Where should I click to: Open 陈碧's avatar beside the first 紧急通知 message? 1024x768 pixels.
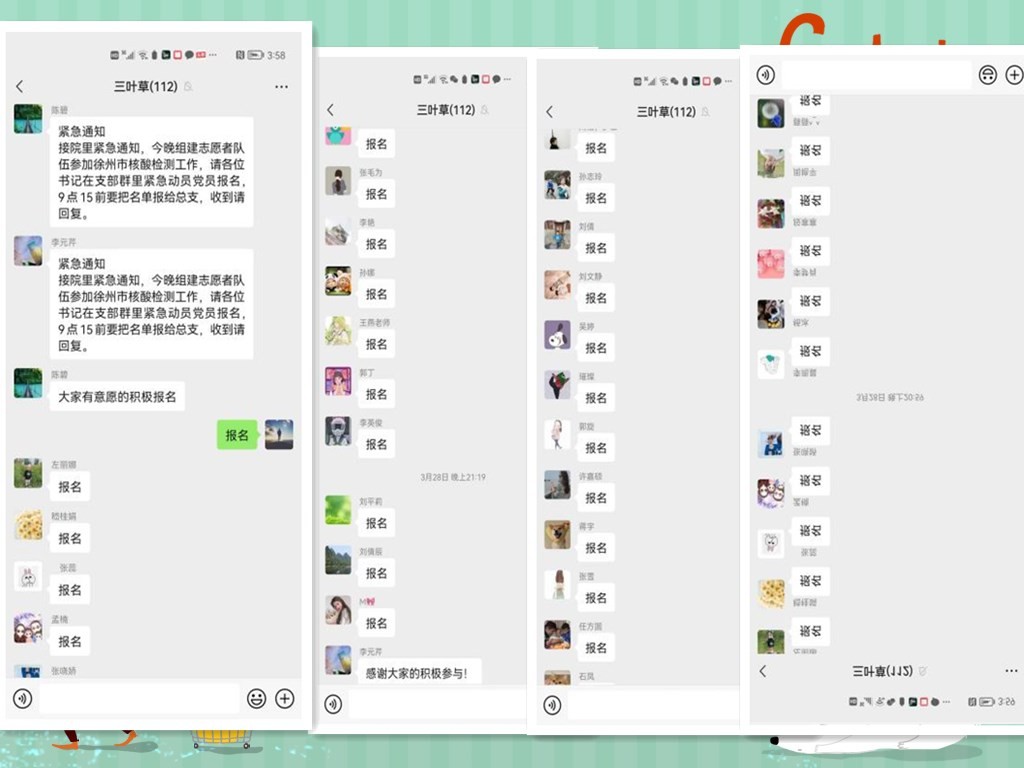tap(28, 118)
